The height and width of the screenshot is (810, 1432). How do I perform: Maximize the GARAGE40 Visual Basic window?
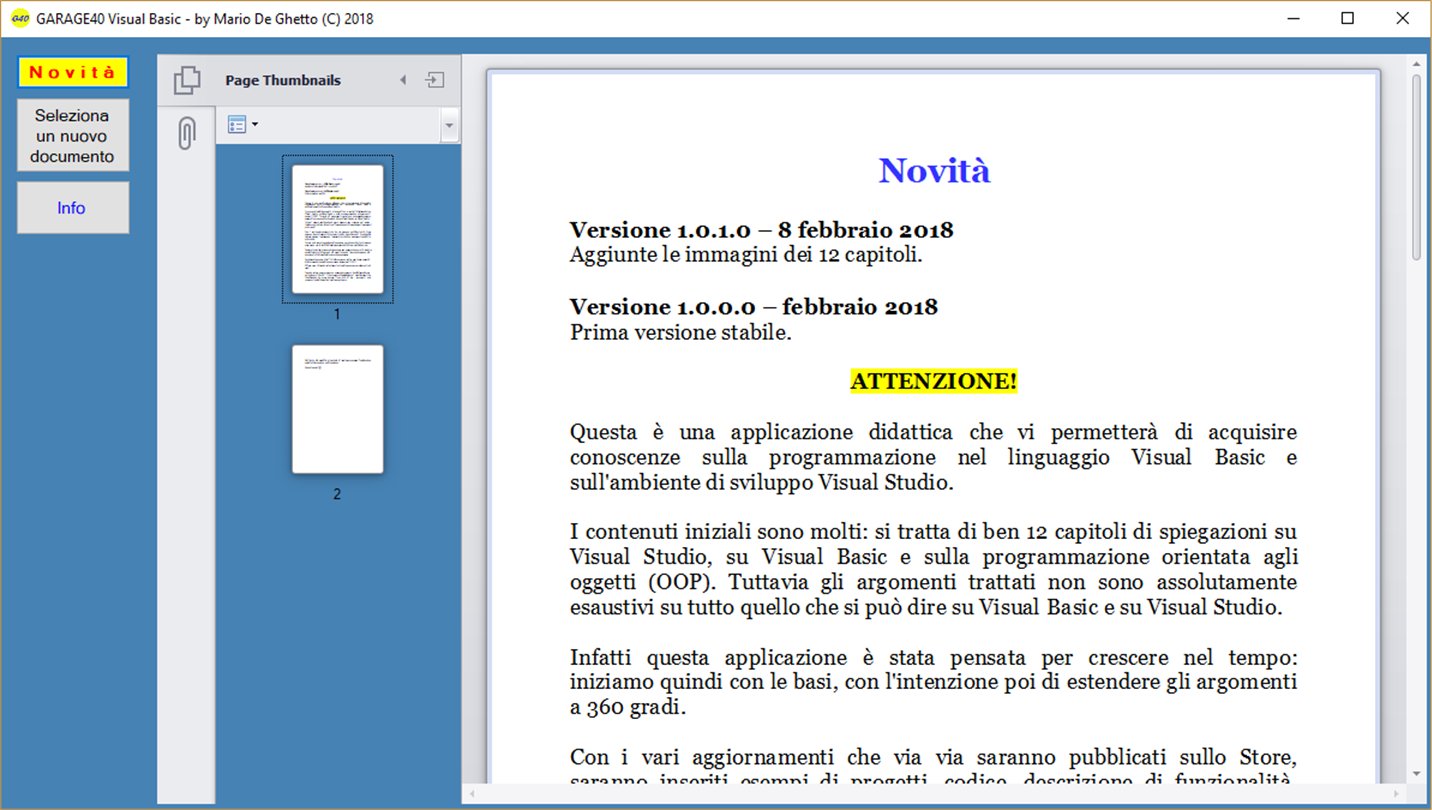pos(1348,18)
